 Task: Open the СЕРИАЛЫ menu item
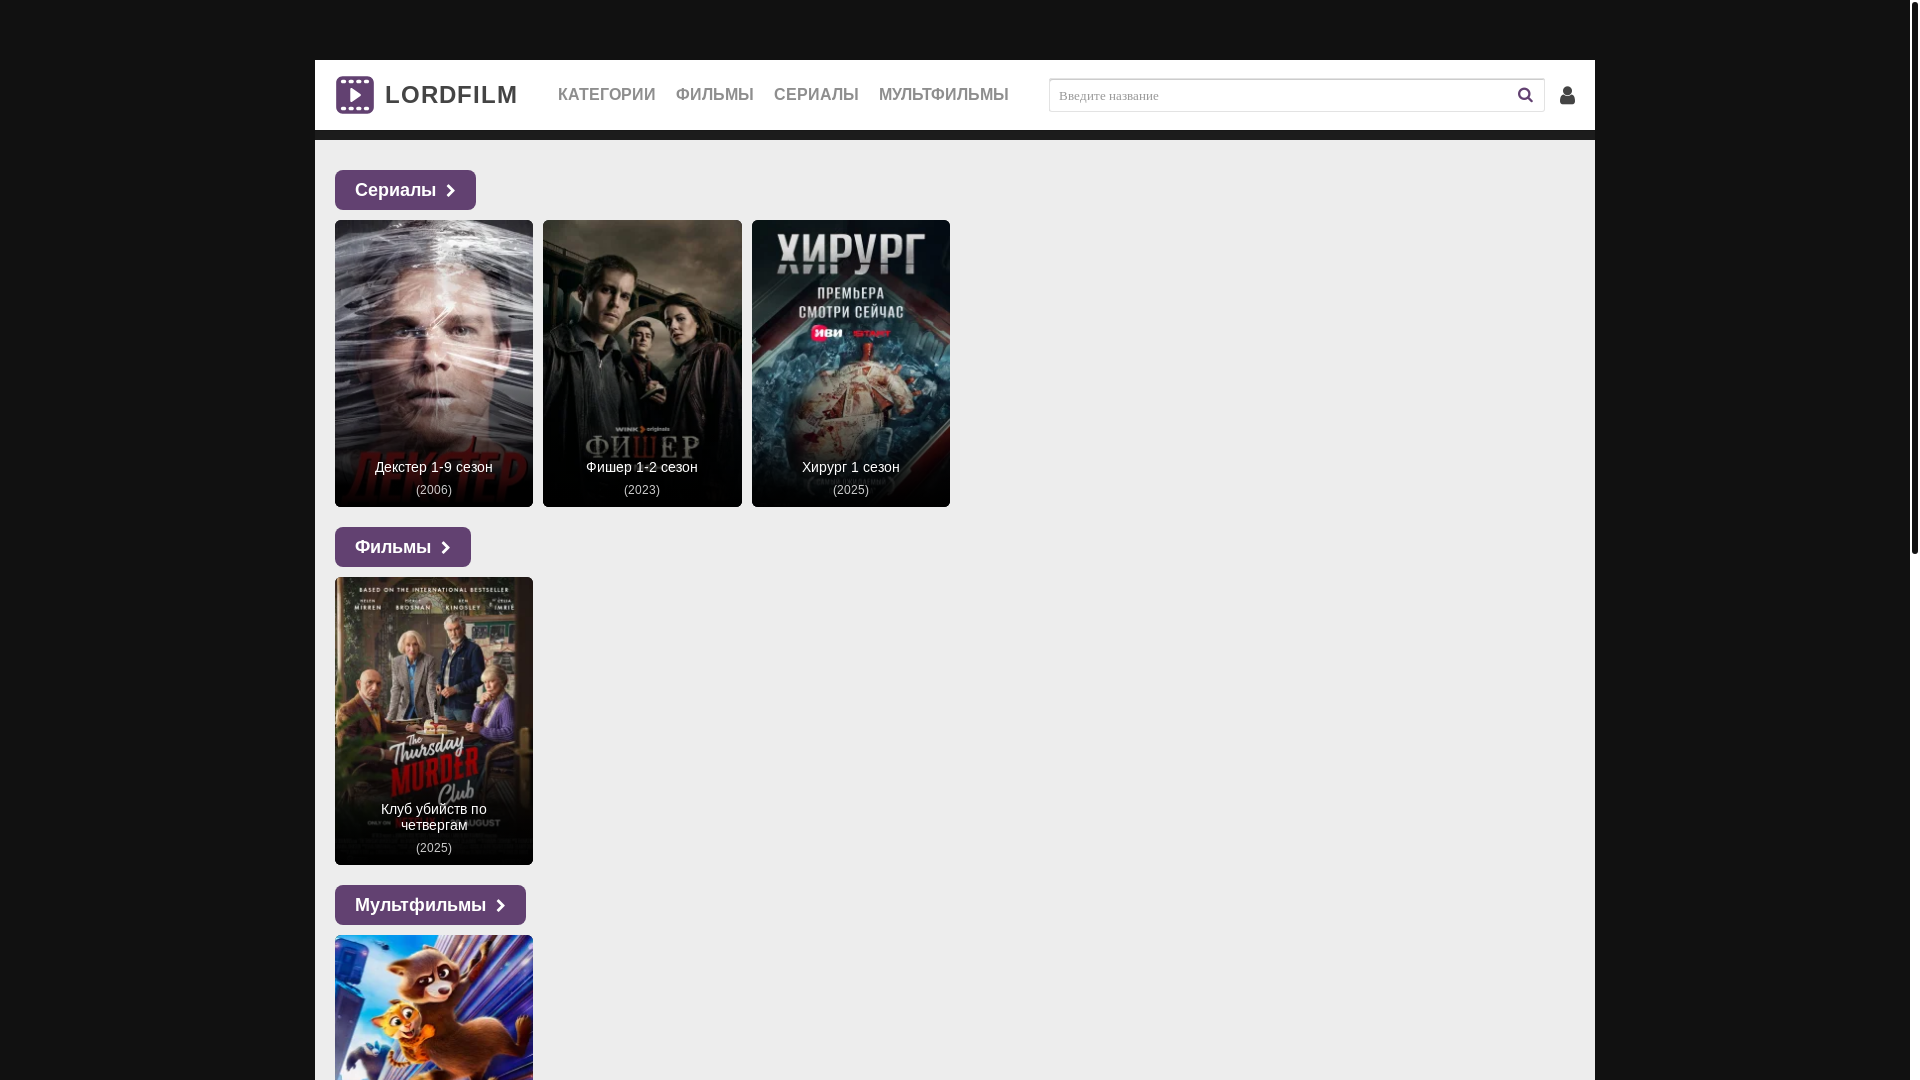pyautogui.click(x=816, y=95)
